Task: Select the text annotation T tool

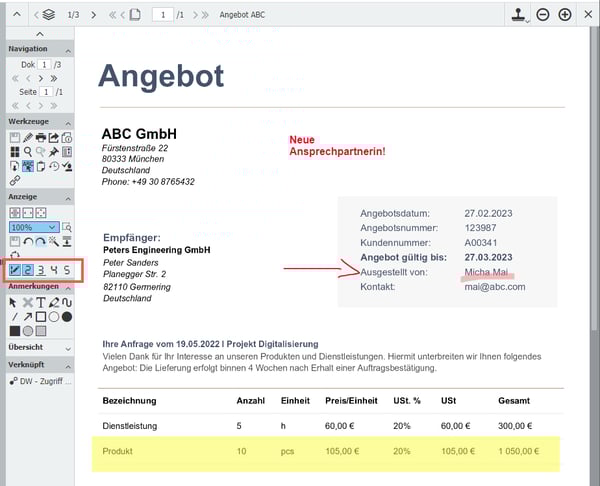Action: pyautogui.click(x=41, y=302)
